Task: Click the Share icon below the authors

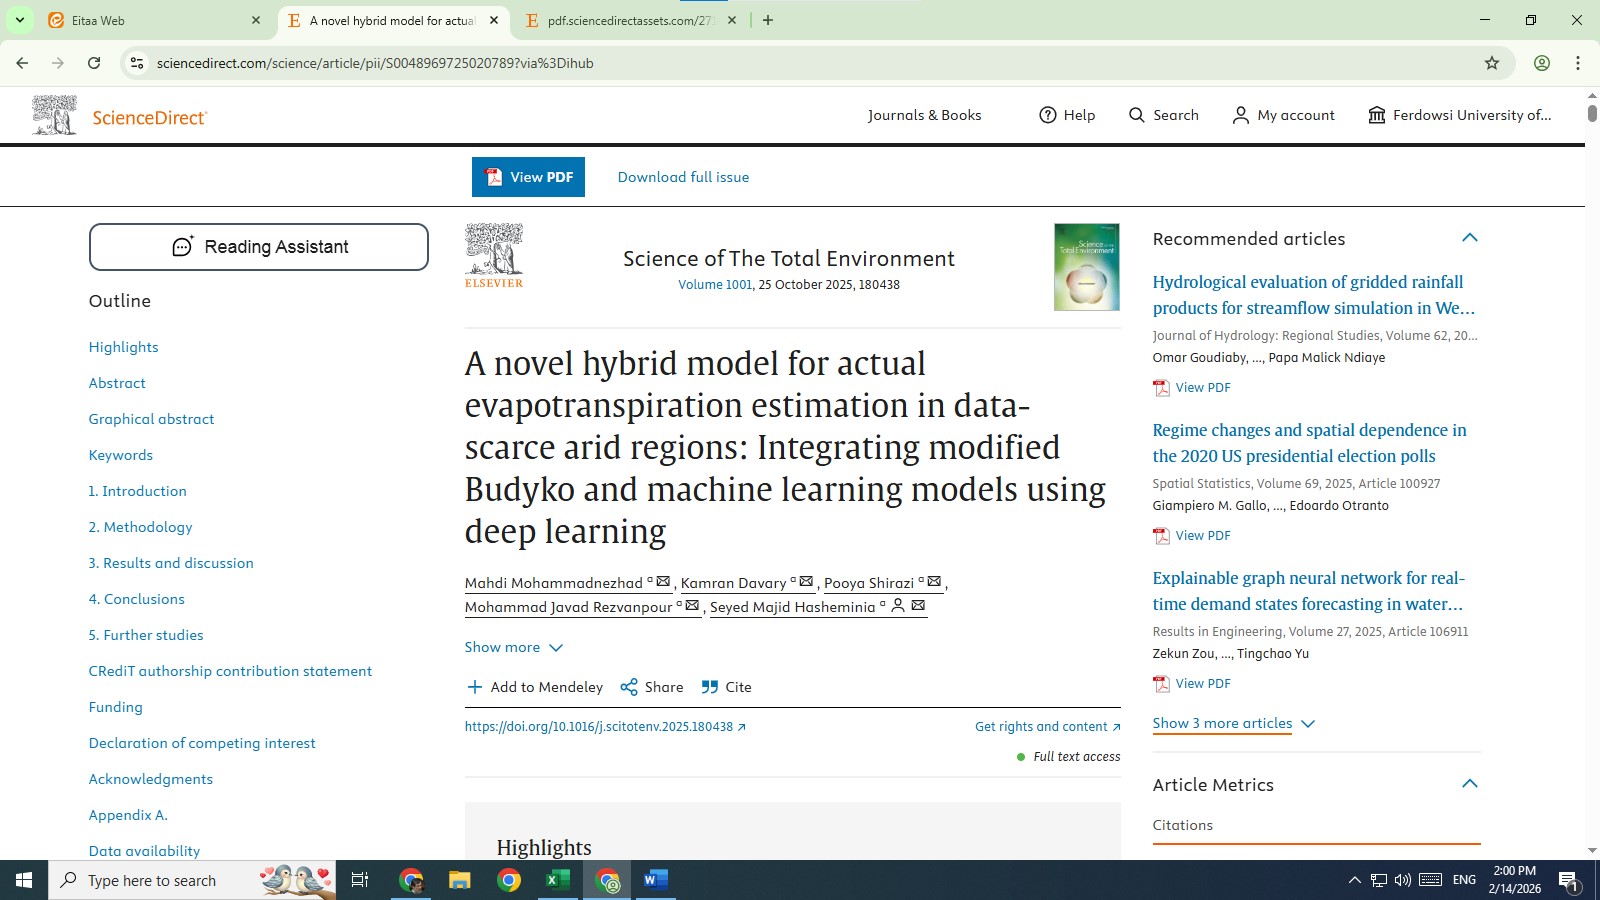Action: pyautogui.click(x=629, y=687)
